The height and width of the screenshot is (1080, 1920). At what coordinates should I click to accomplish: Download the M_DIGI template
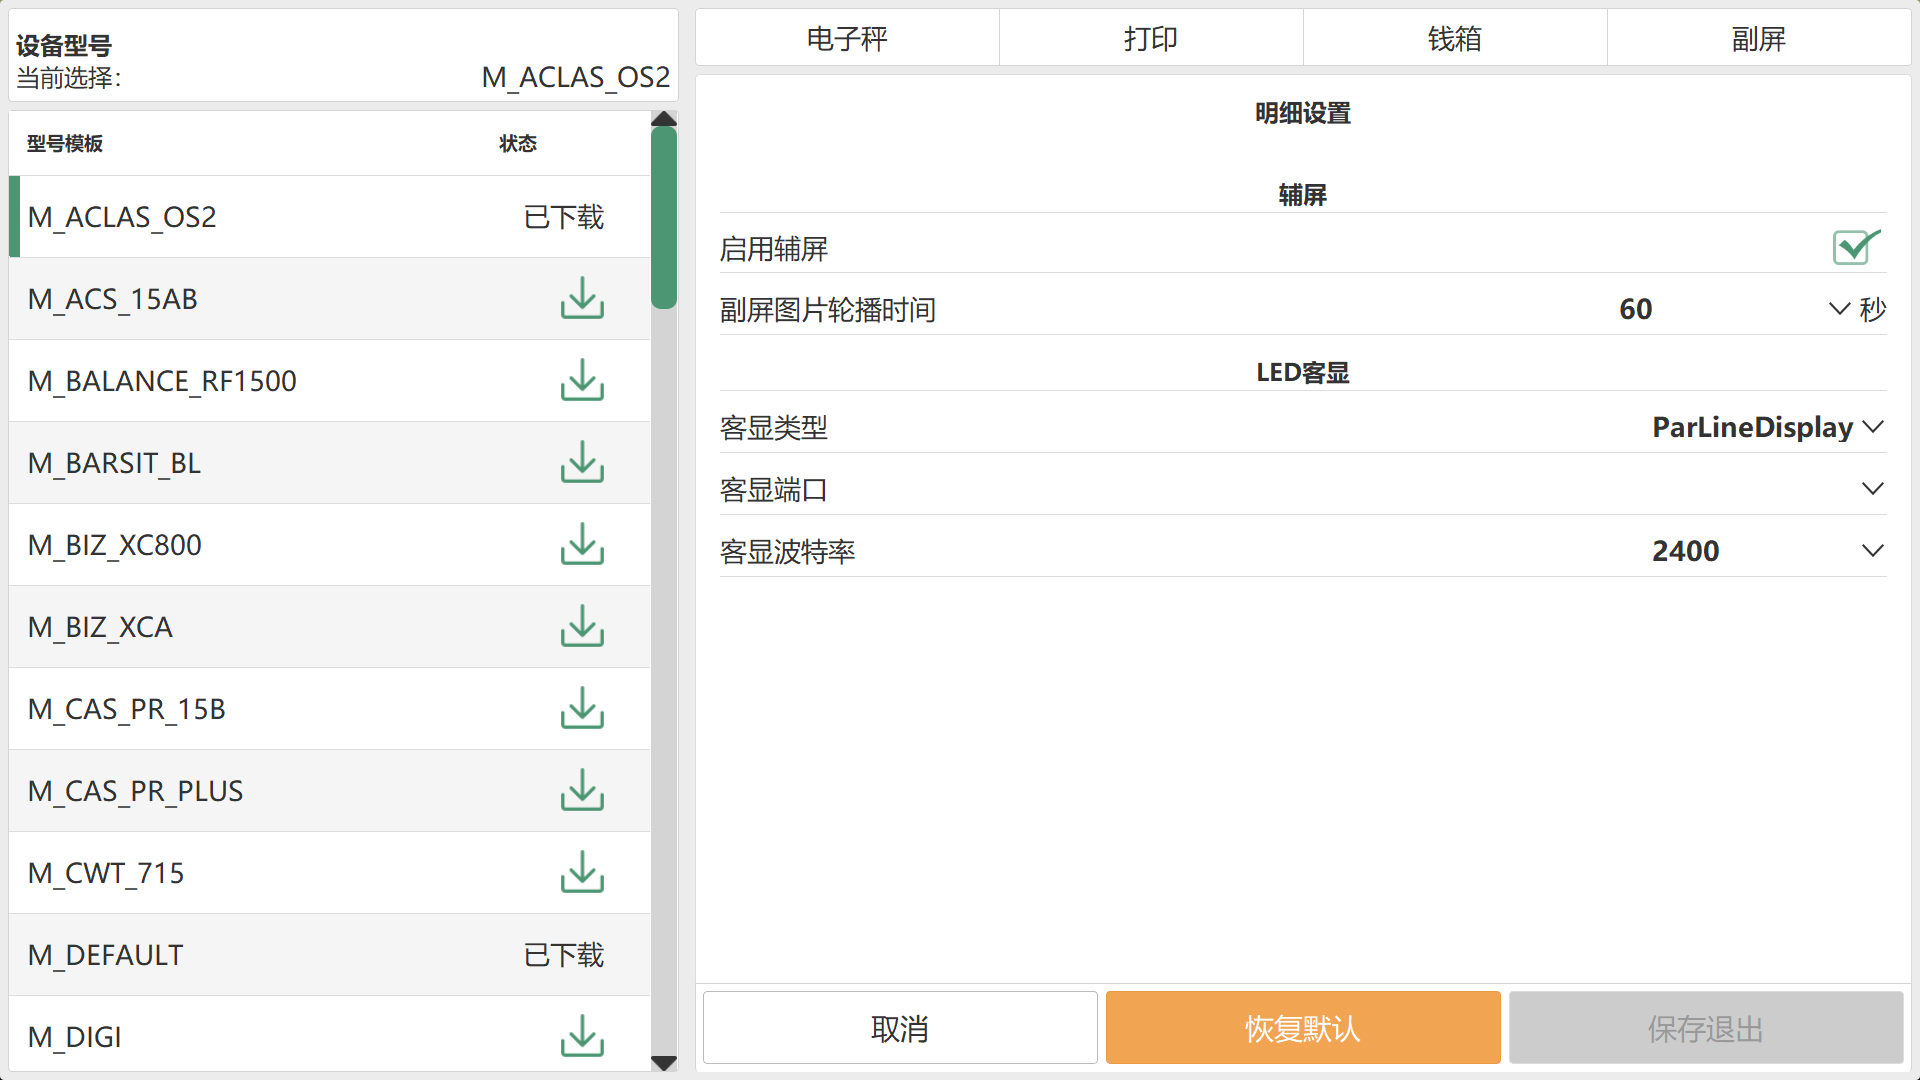click(582, 1037)
